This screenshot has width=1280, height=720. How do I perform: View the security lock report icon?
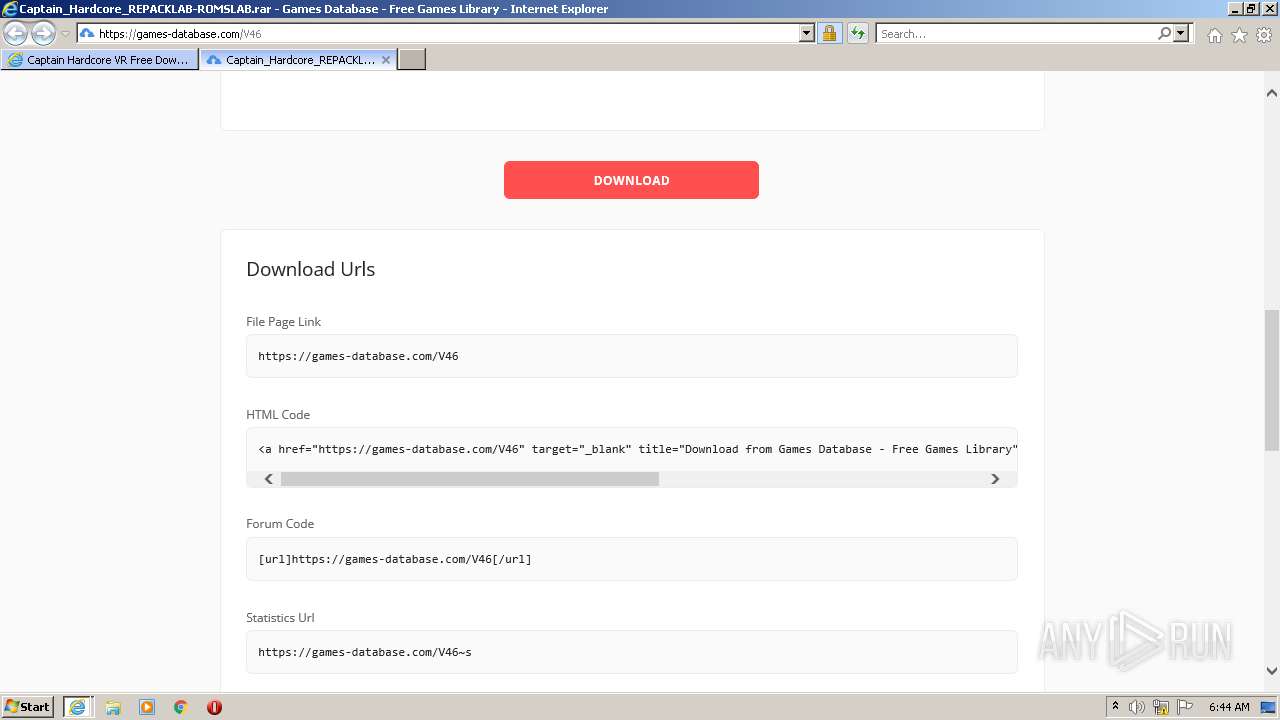pyautogui.click(x=829, y=34)
